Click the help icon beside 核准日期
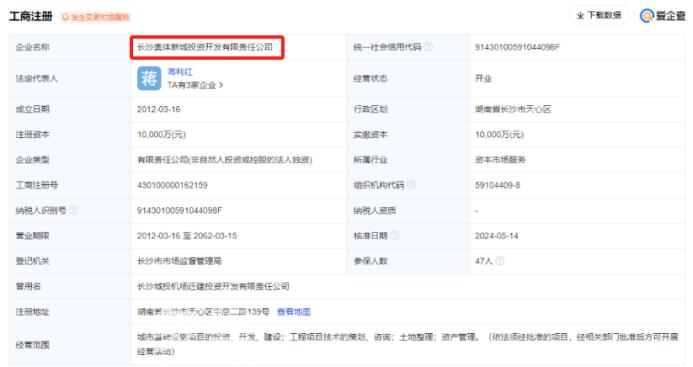 click(395, 236)
